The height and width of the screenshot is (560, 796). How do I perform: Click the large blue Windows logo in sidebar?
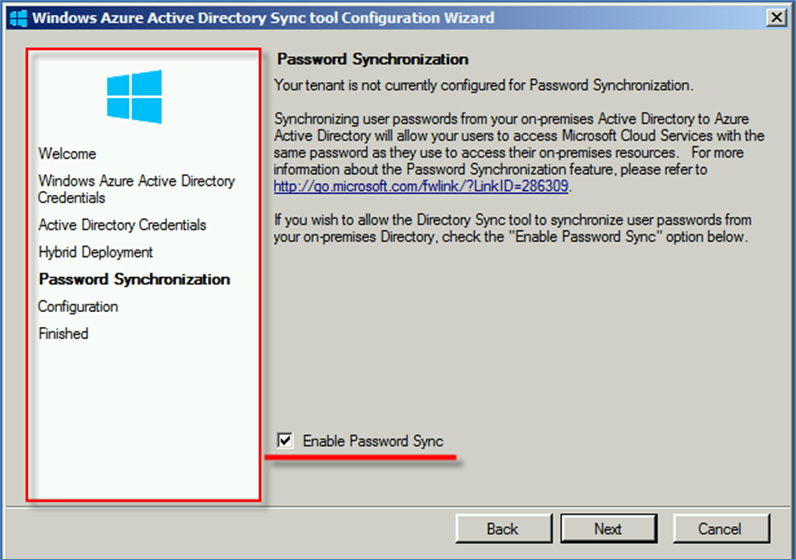(x=135, y=96)
